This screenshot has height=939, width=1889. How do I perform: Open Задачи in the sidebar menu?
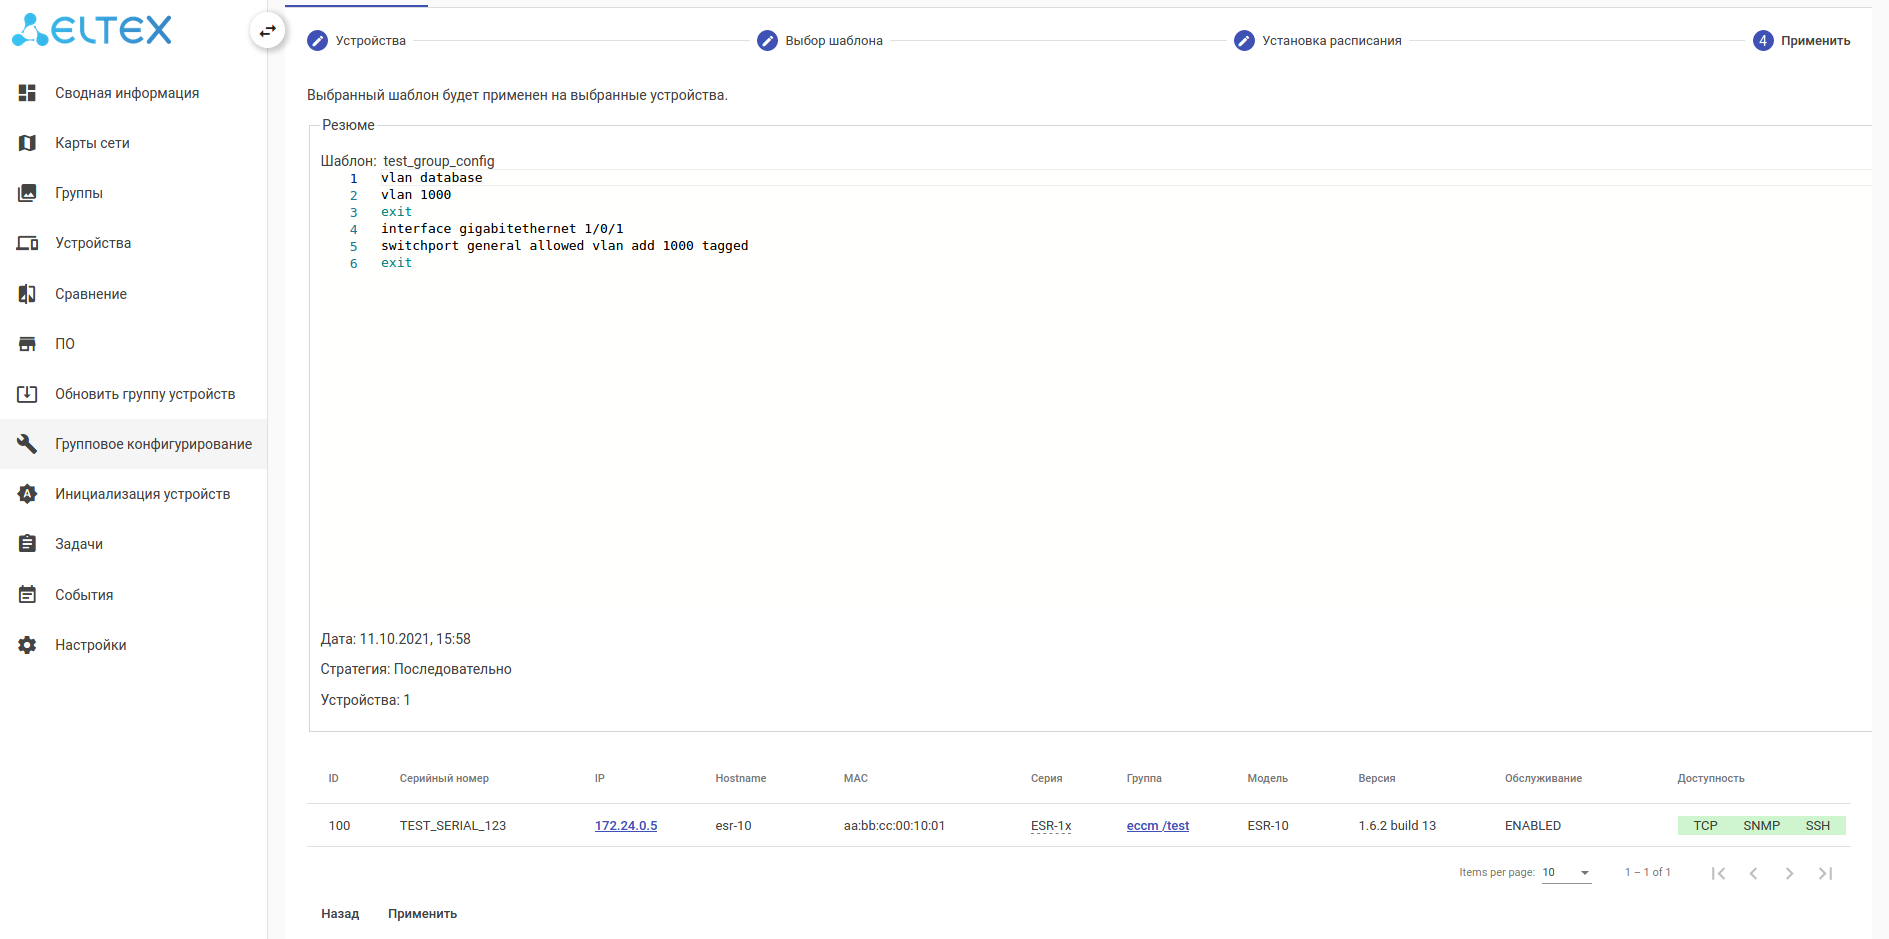coord(79,544)
